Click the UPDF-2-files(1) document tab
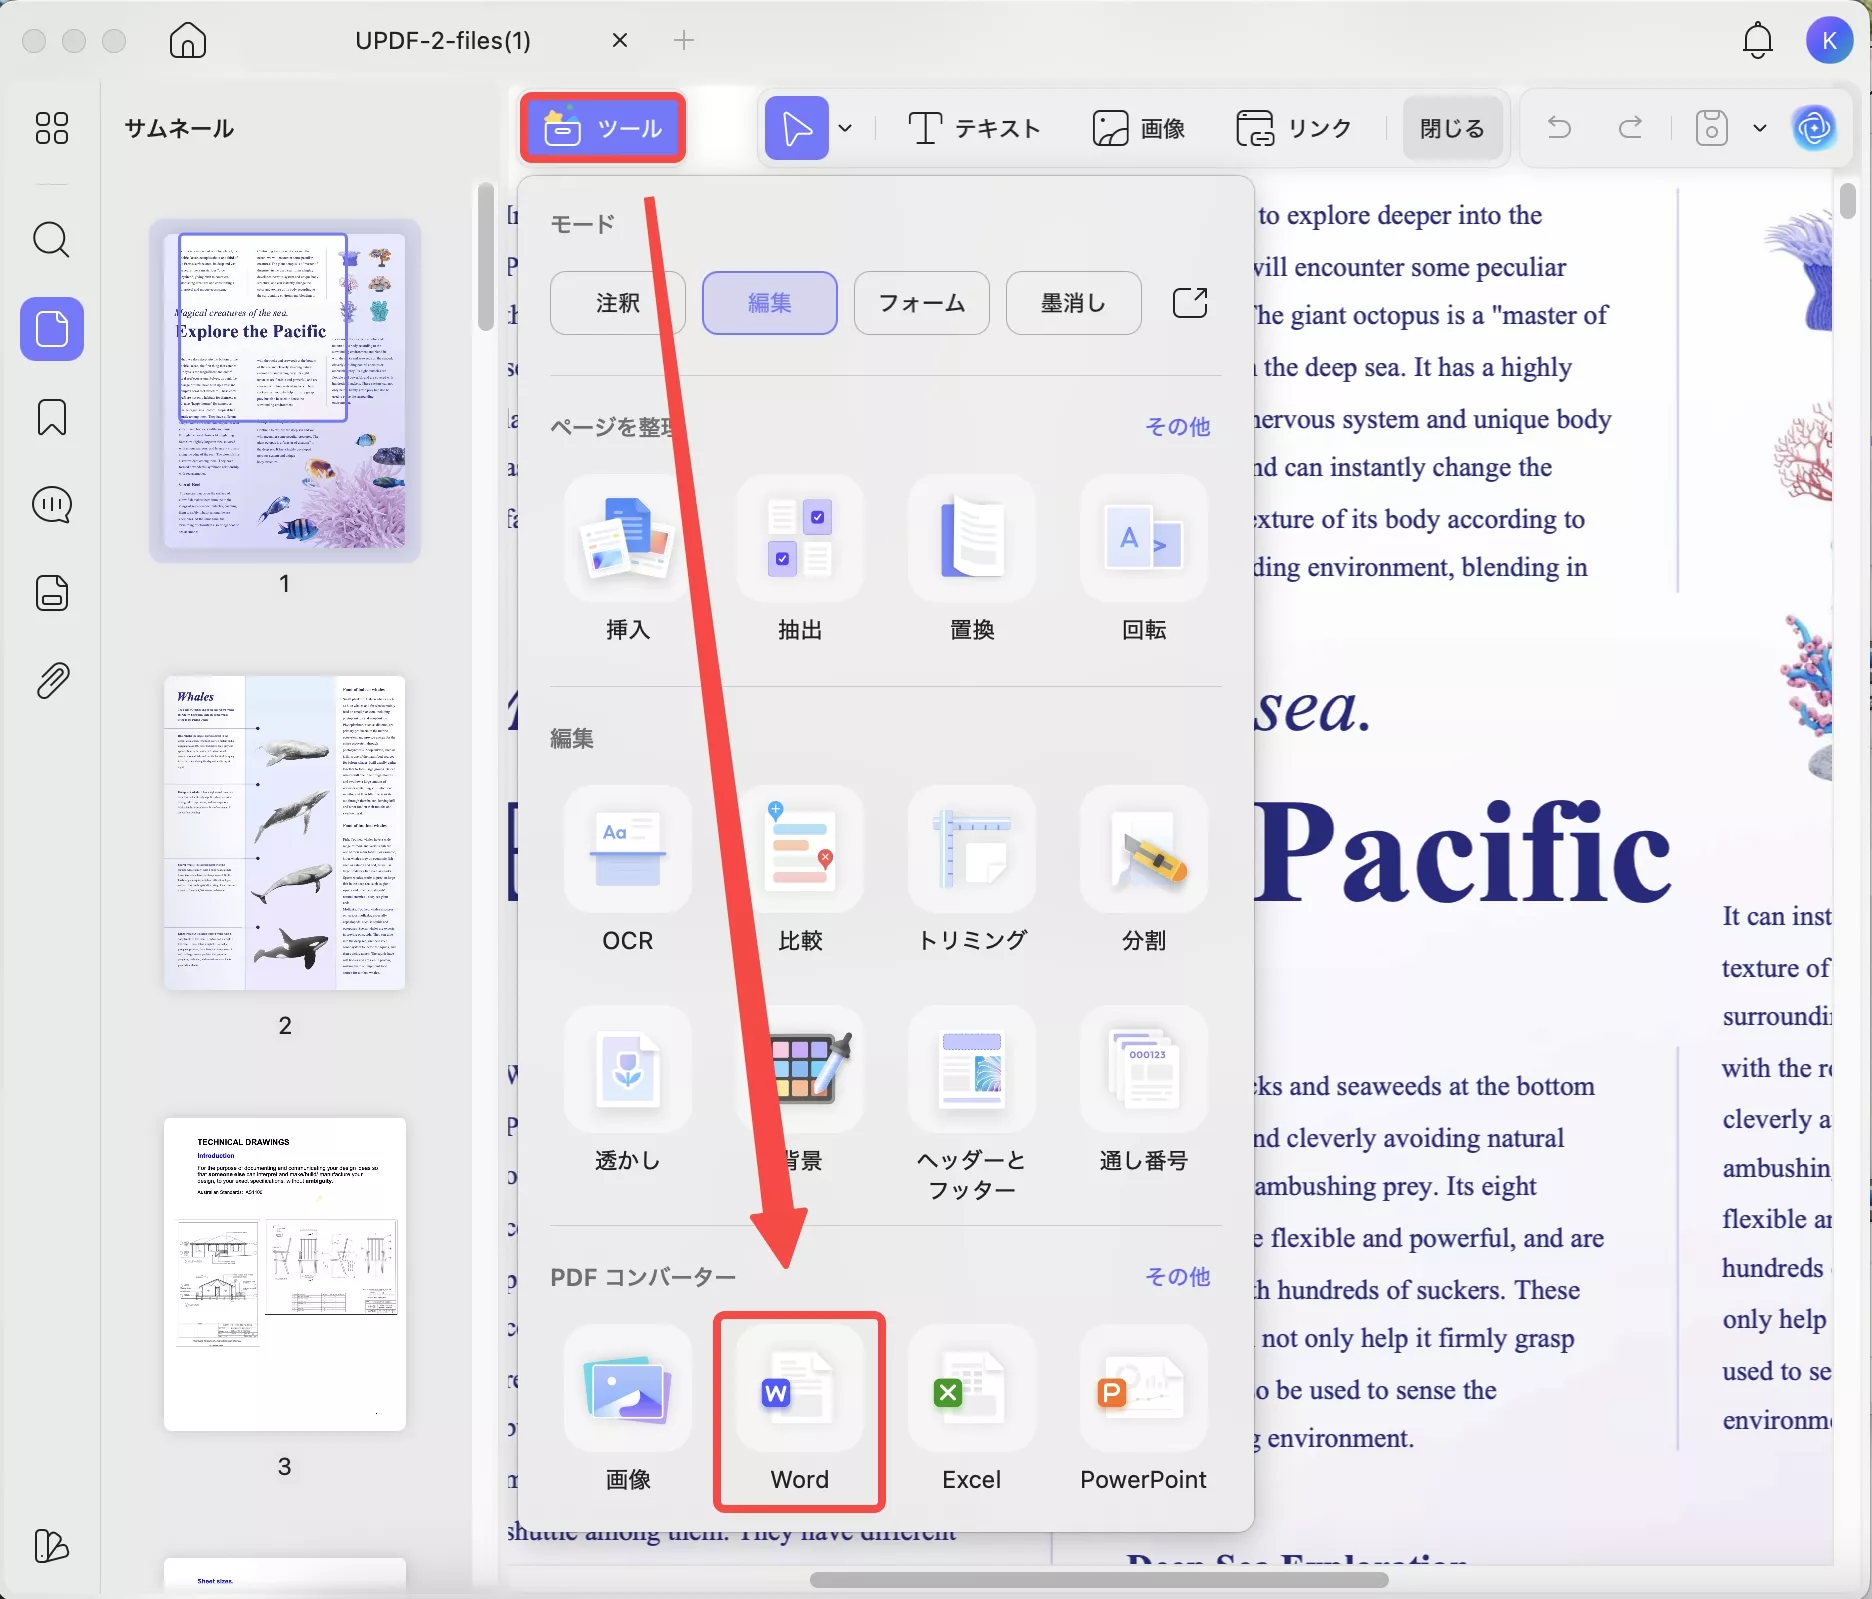 443,40
